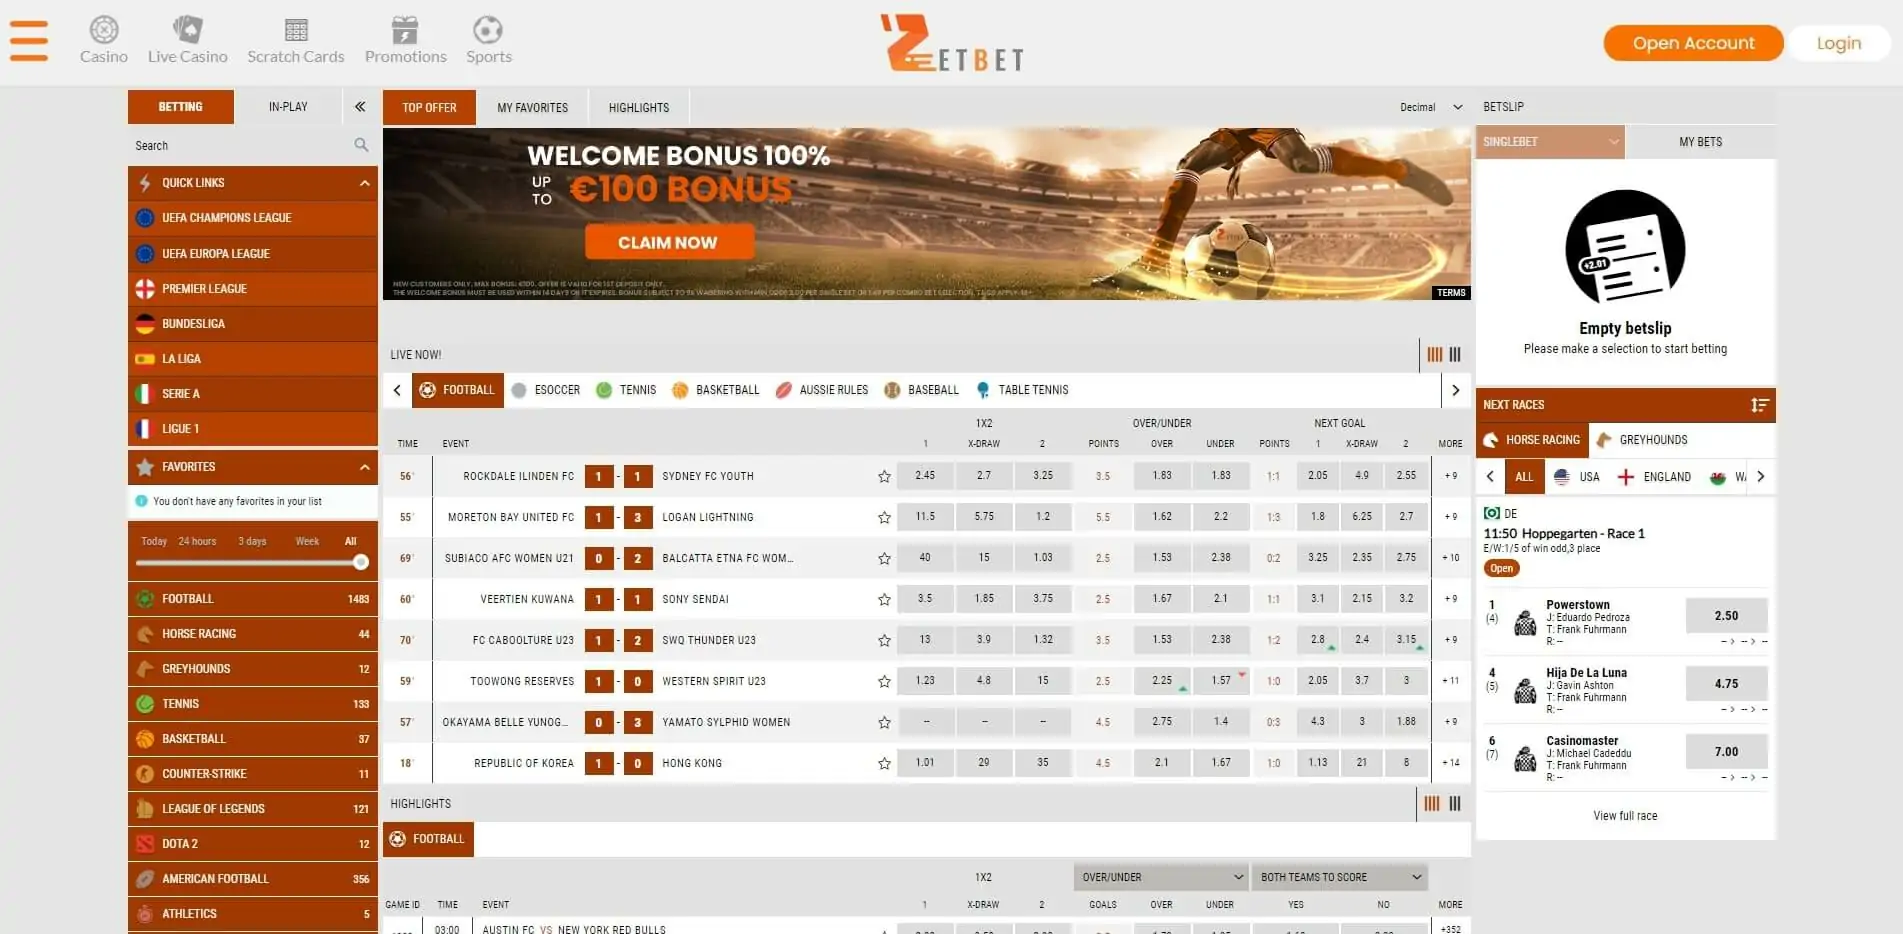Click the Claim Now bonus button
The image size is (1903, 934).
(669, 242)
